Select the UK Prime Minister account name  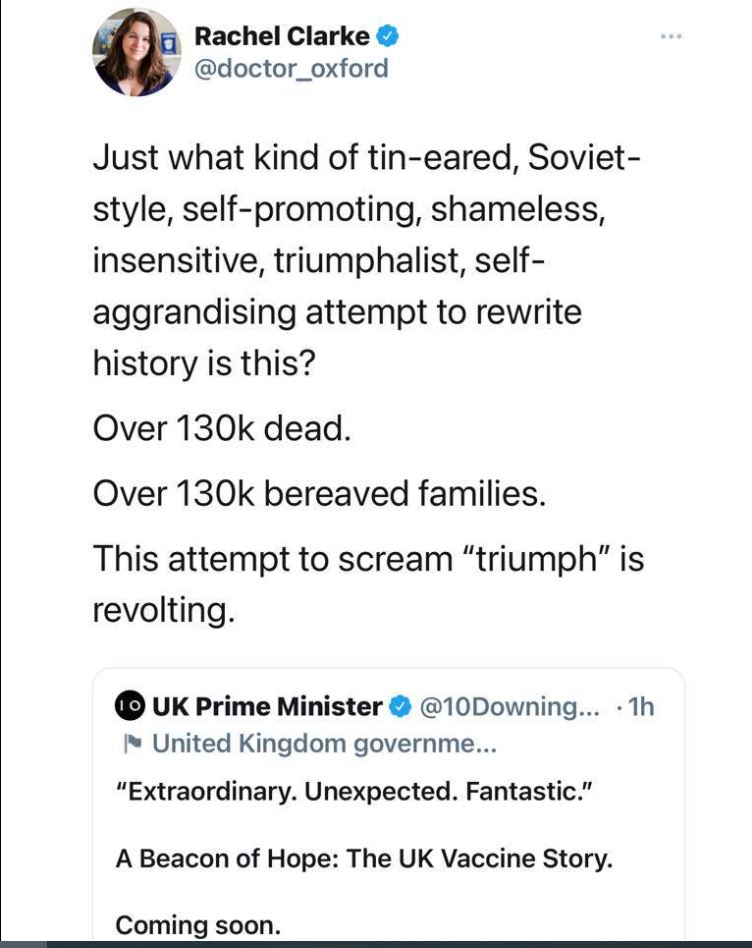[x=267, y=707]
